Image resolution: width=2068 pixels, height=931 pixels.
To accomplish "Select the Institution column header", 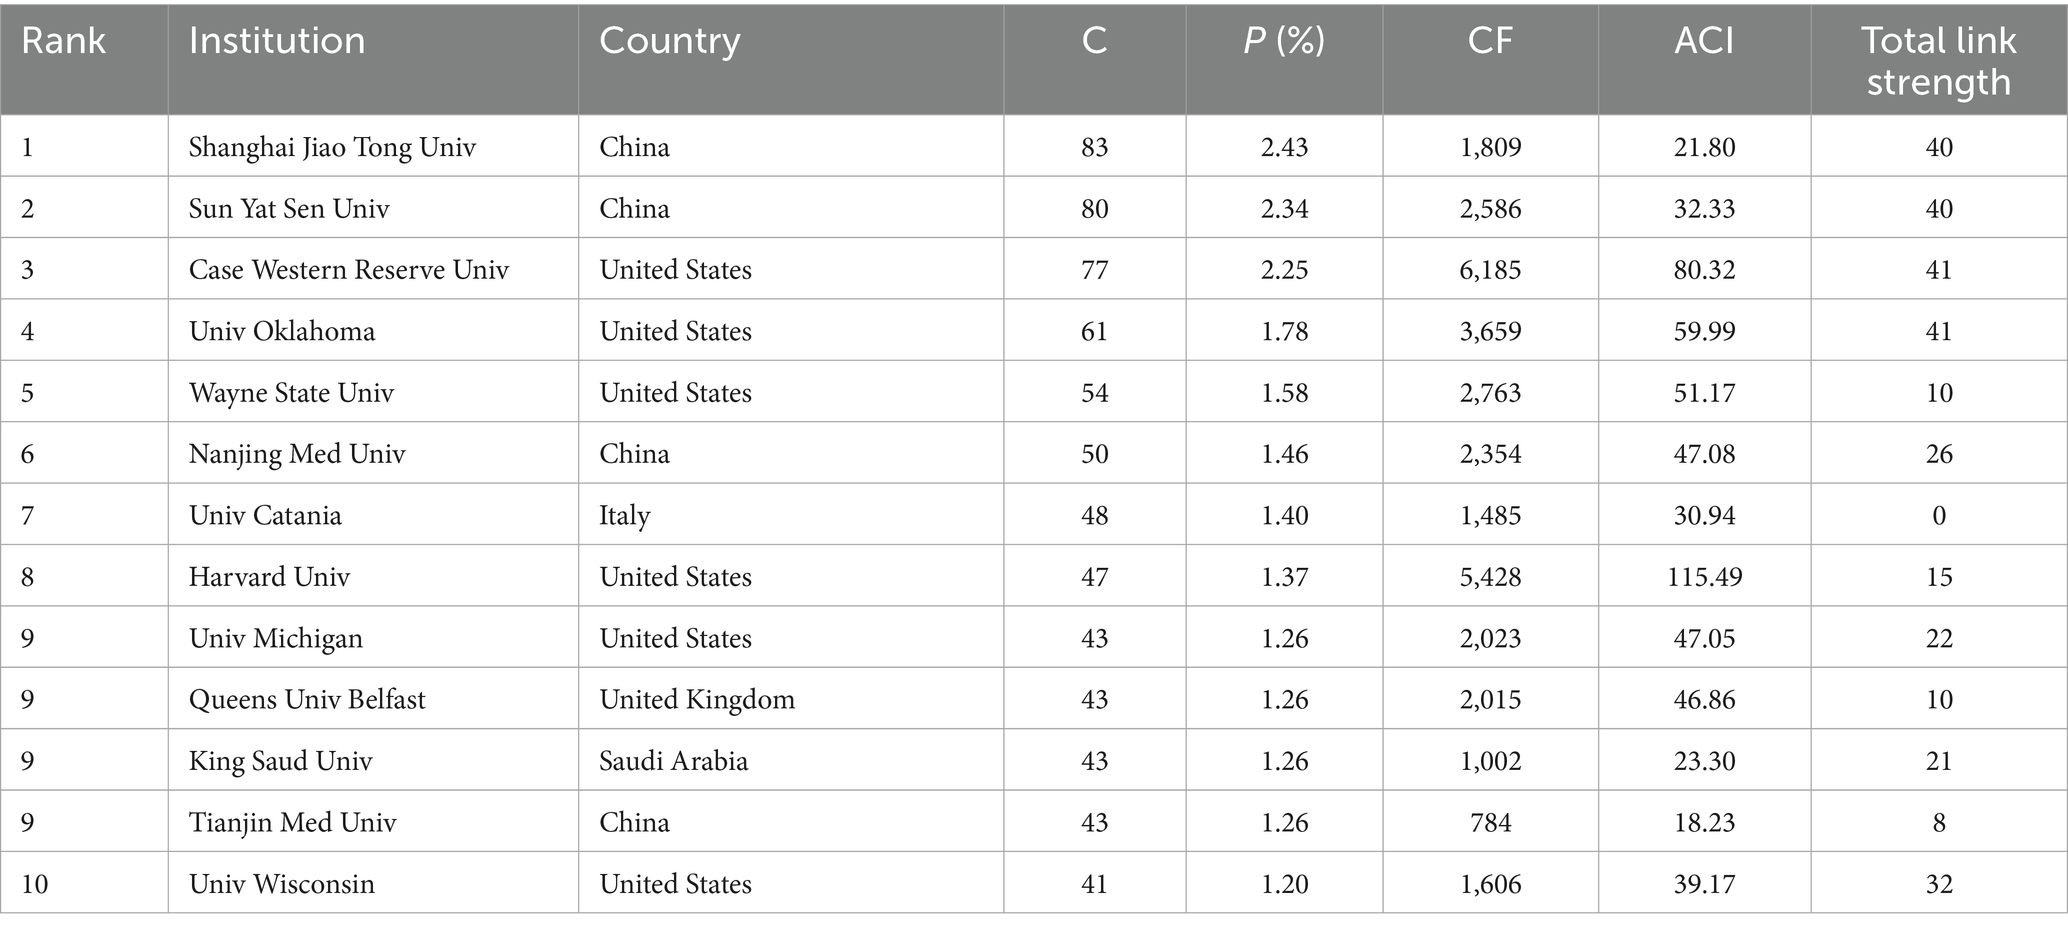I will click(277, 41).
